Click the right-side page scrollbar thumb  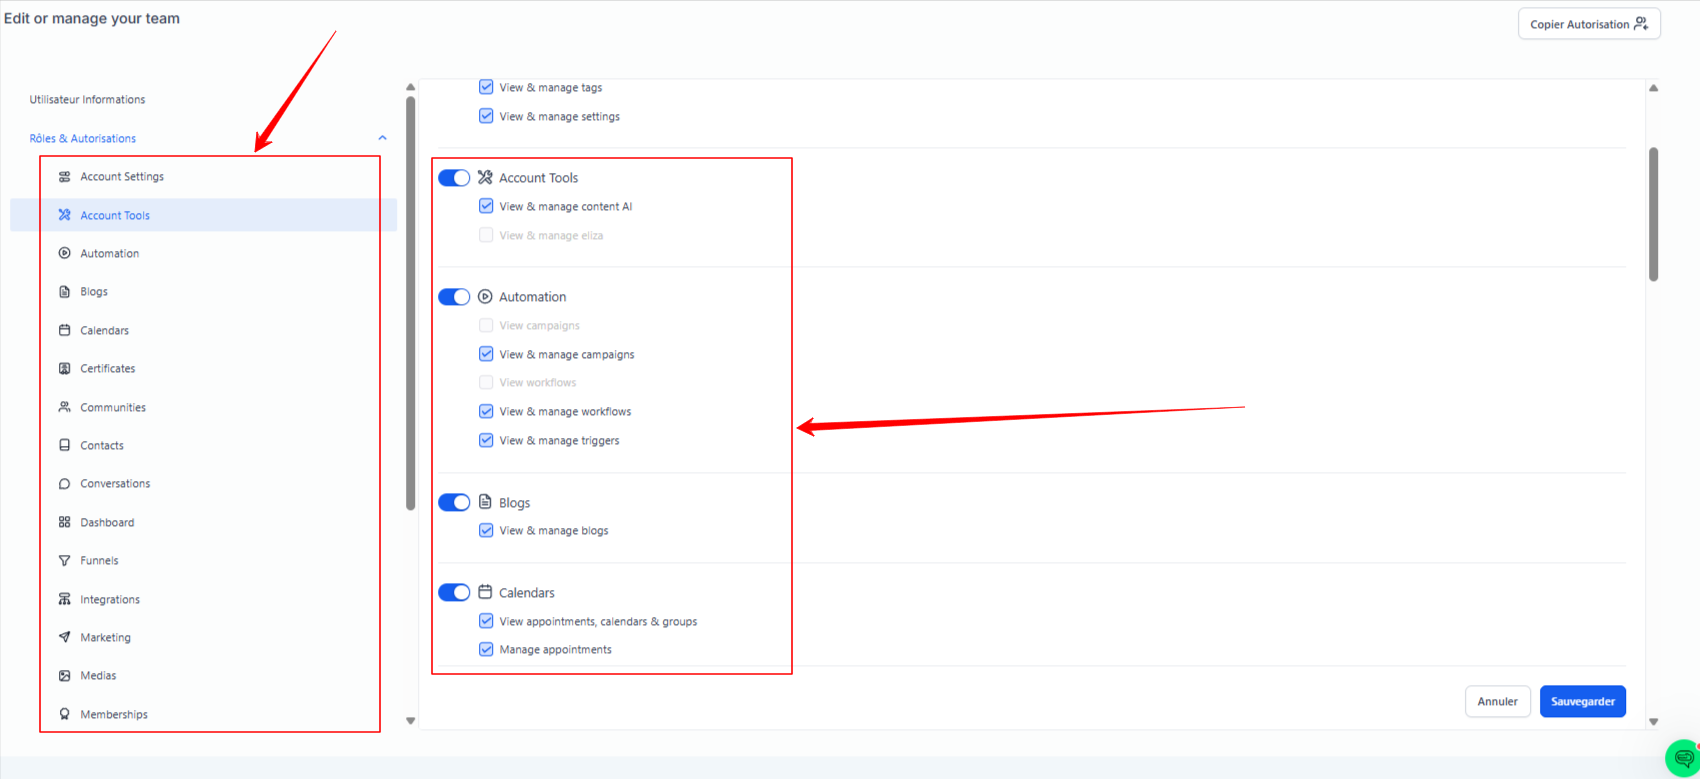point(1653,214)
